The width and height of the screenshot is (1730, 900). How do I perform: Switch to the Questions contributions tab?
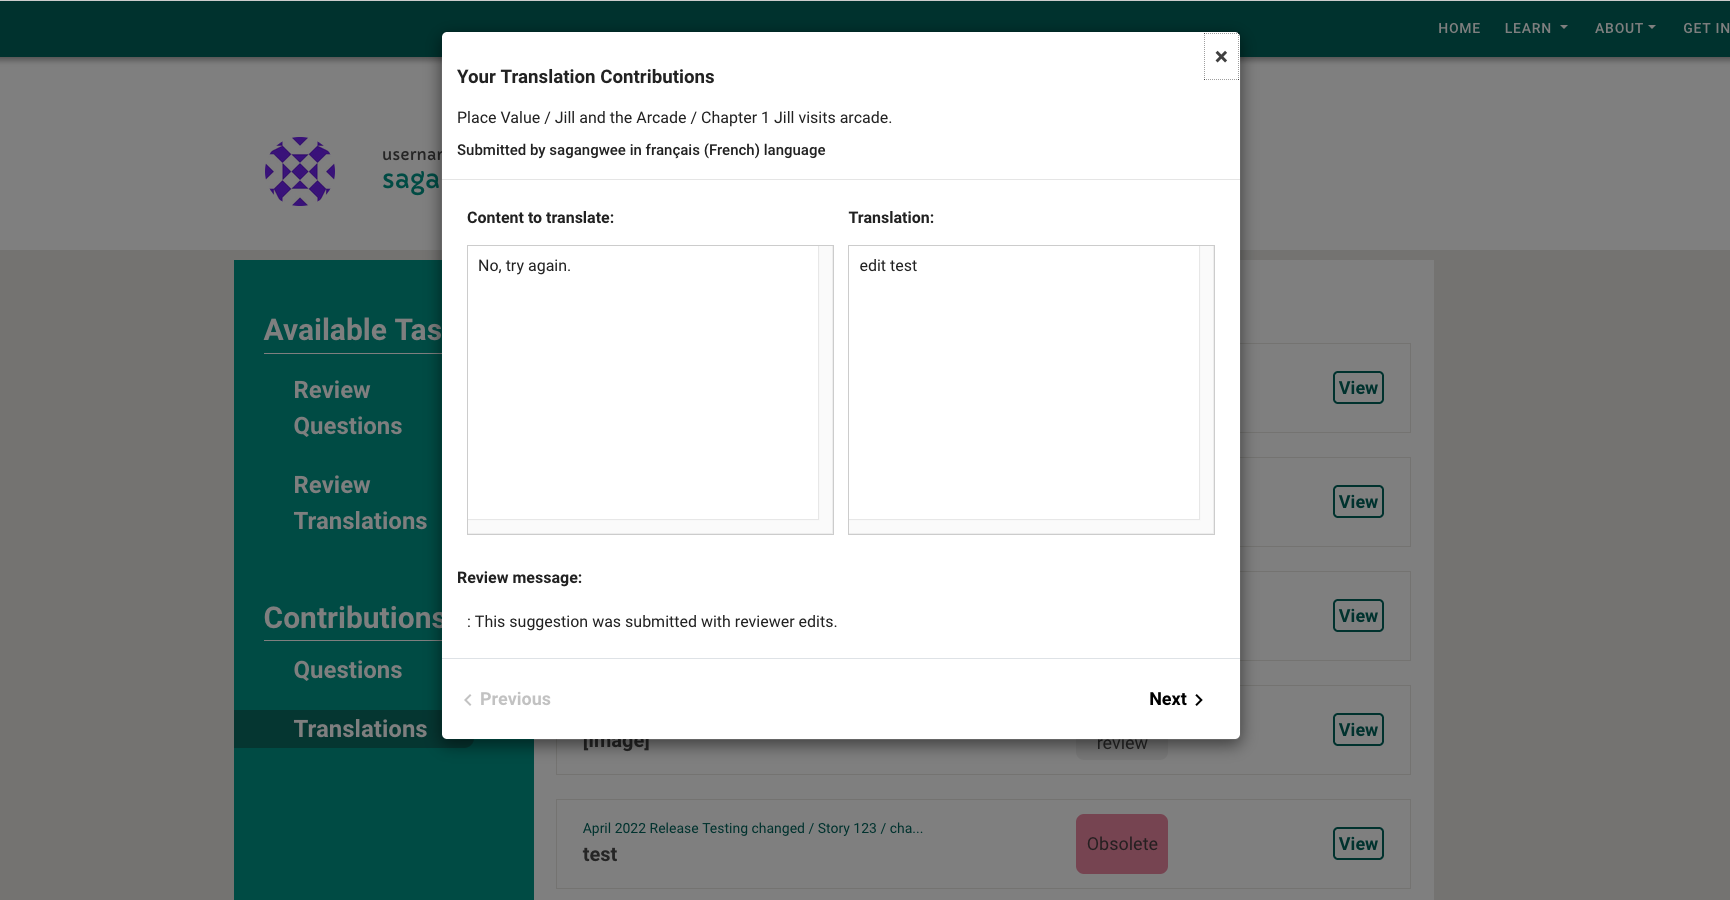[x=347, y=669]
